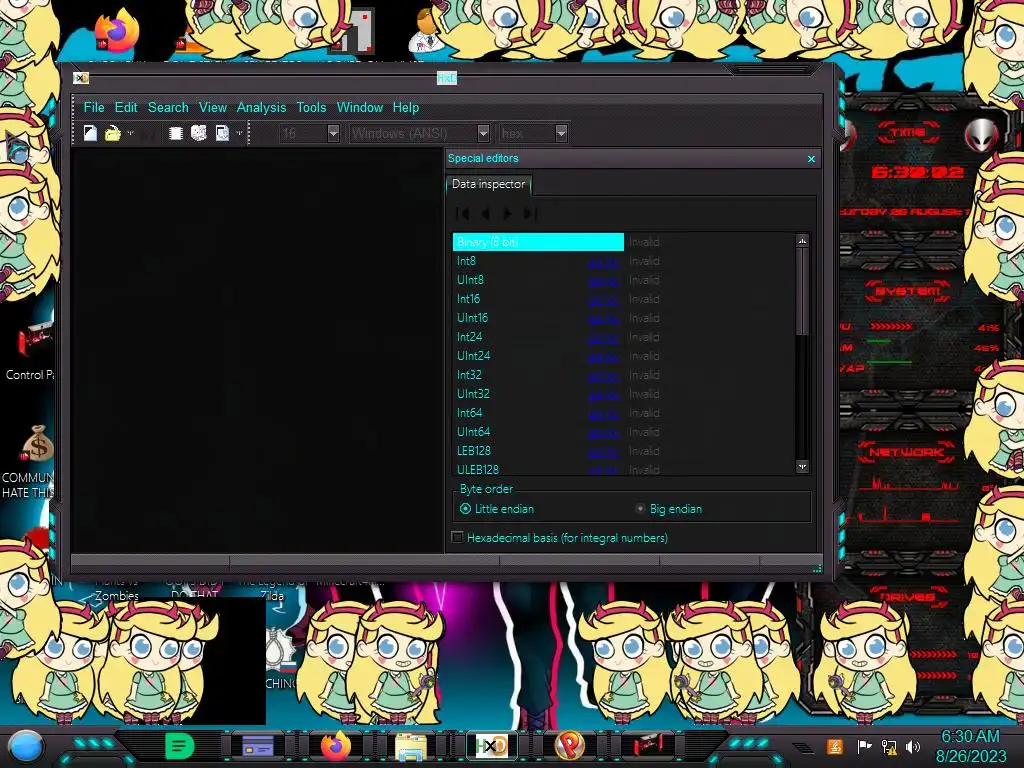
Task: Expand the Open file recent files arrow
Action: pos(130,133)
